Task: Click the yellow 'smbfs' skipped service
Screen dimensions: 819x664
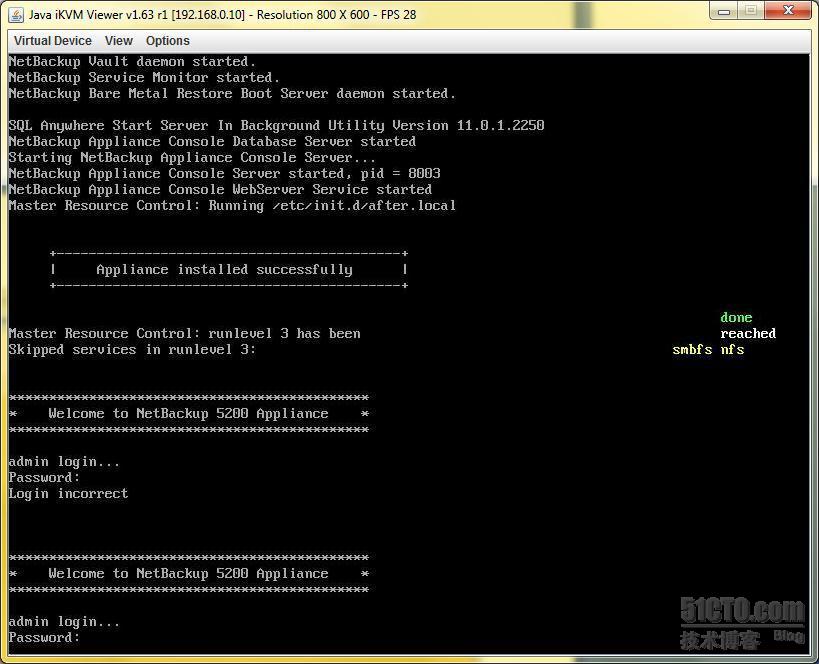Action: (x=692, y=350)
